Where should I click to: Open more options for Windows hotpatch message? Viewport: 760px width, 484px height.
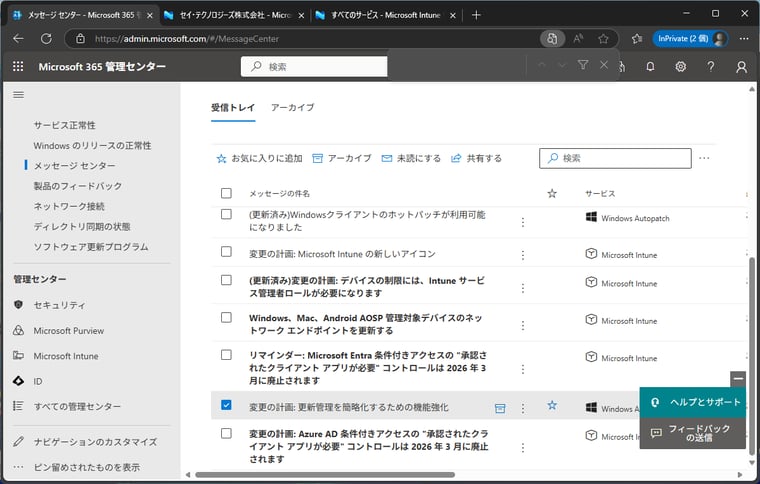[522, 222]
